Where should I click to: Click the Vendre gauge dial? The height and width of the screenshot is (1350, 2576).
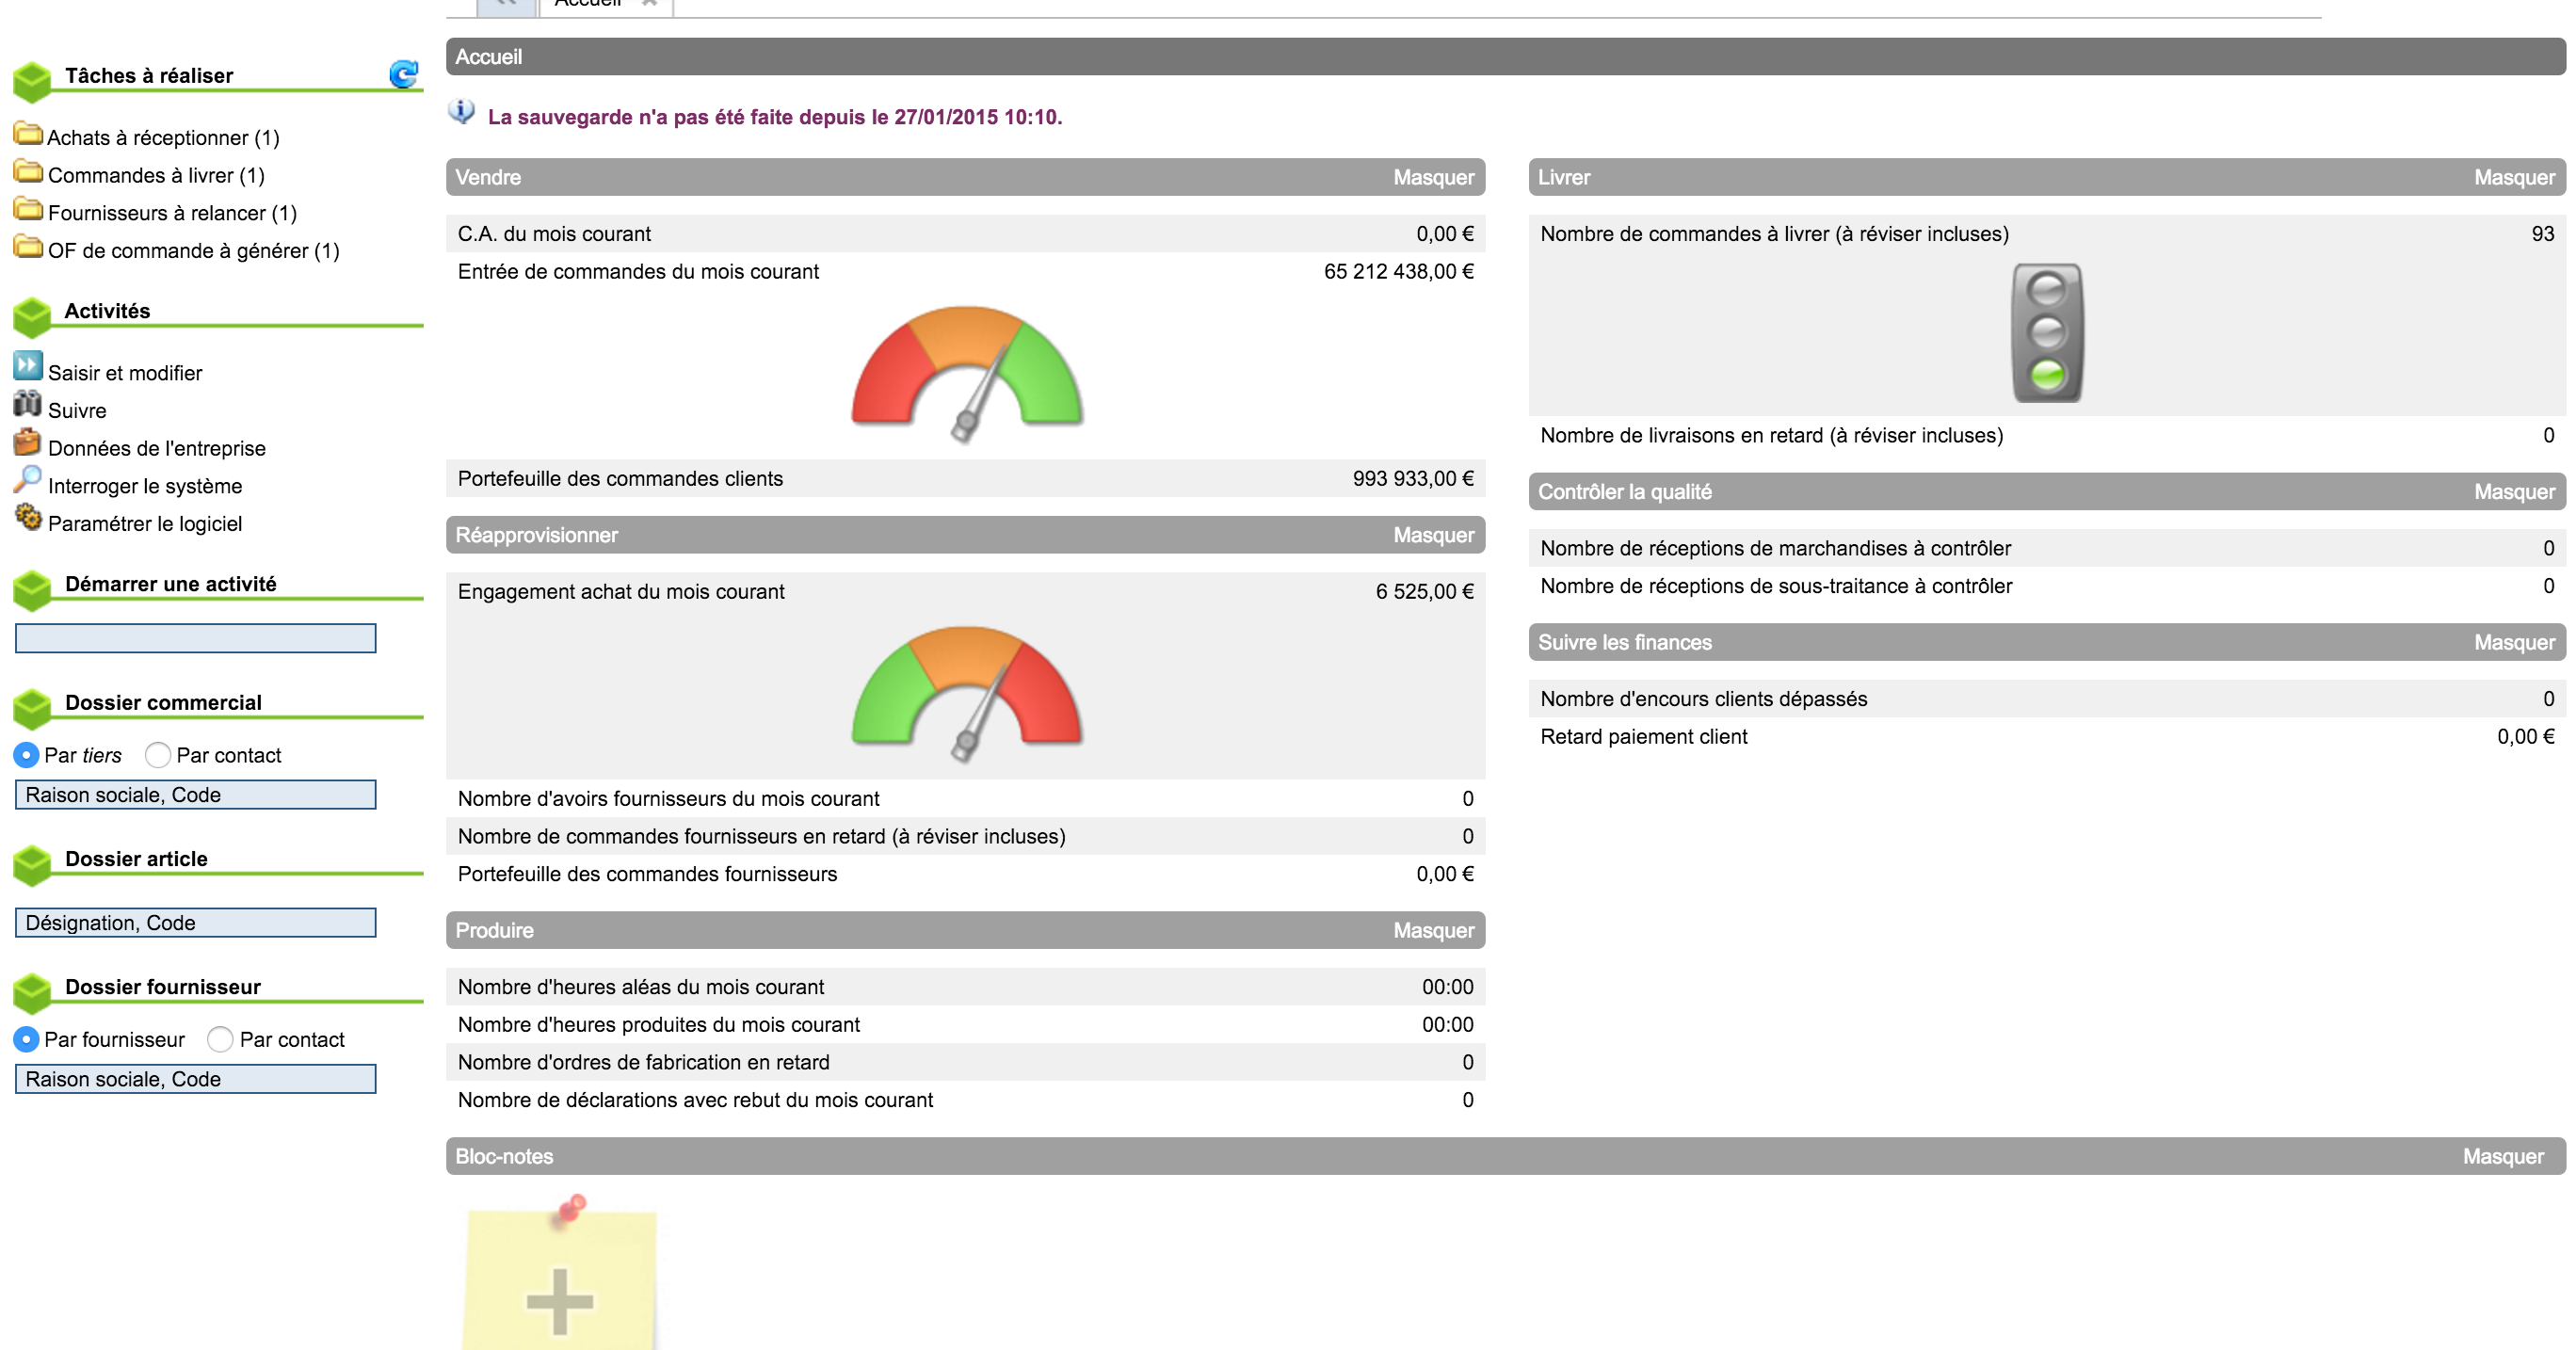[x=966, y=373]
